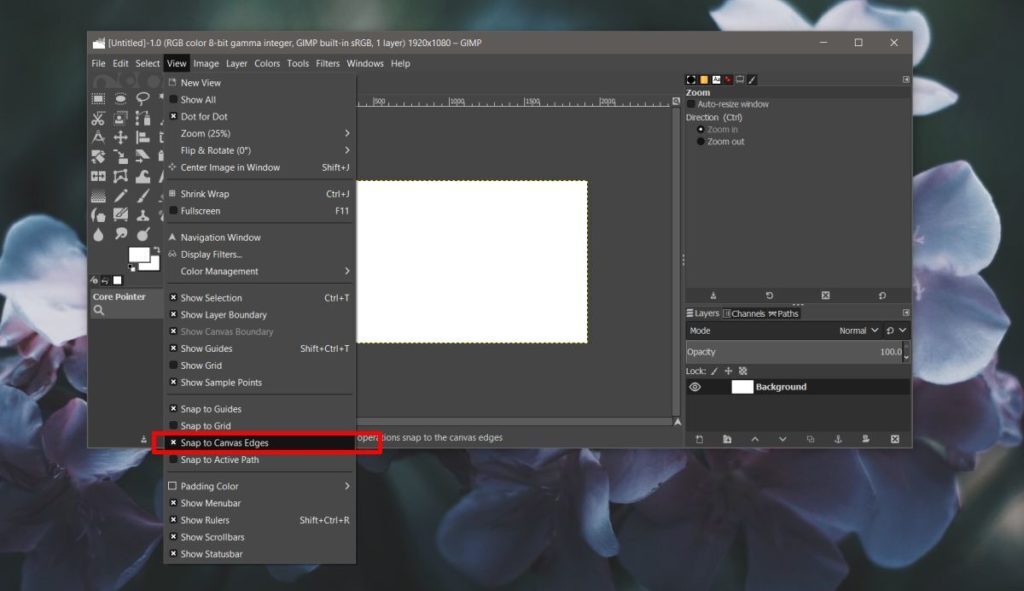The height and width of the screenshot is (591, 1024).
Task: Switch to the Channels tab
Action: [x=746, y=313]
